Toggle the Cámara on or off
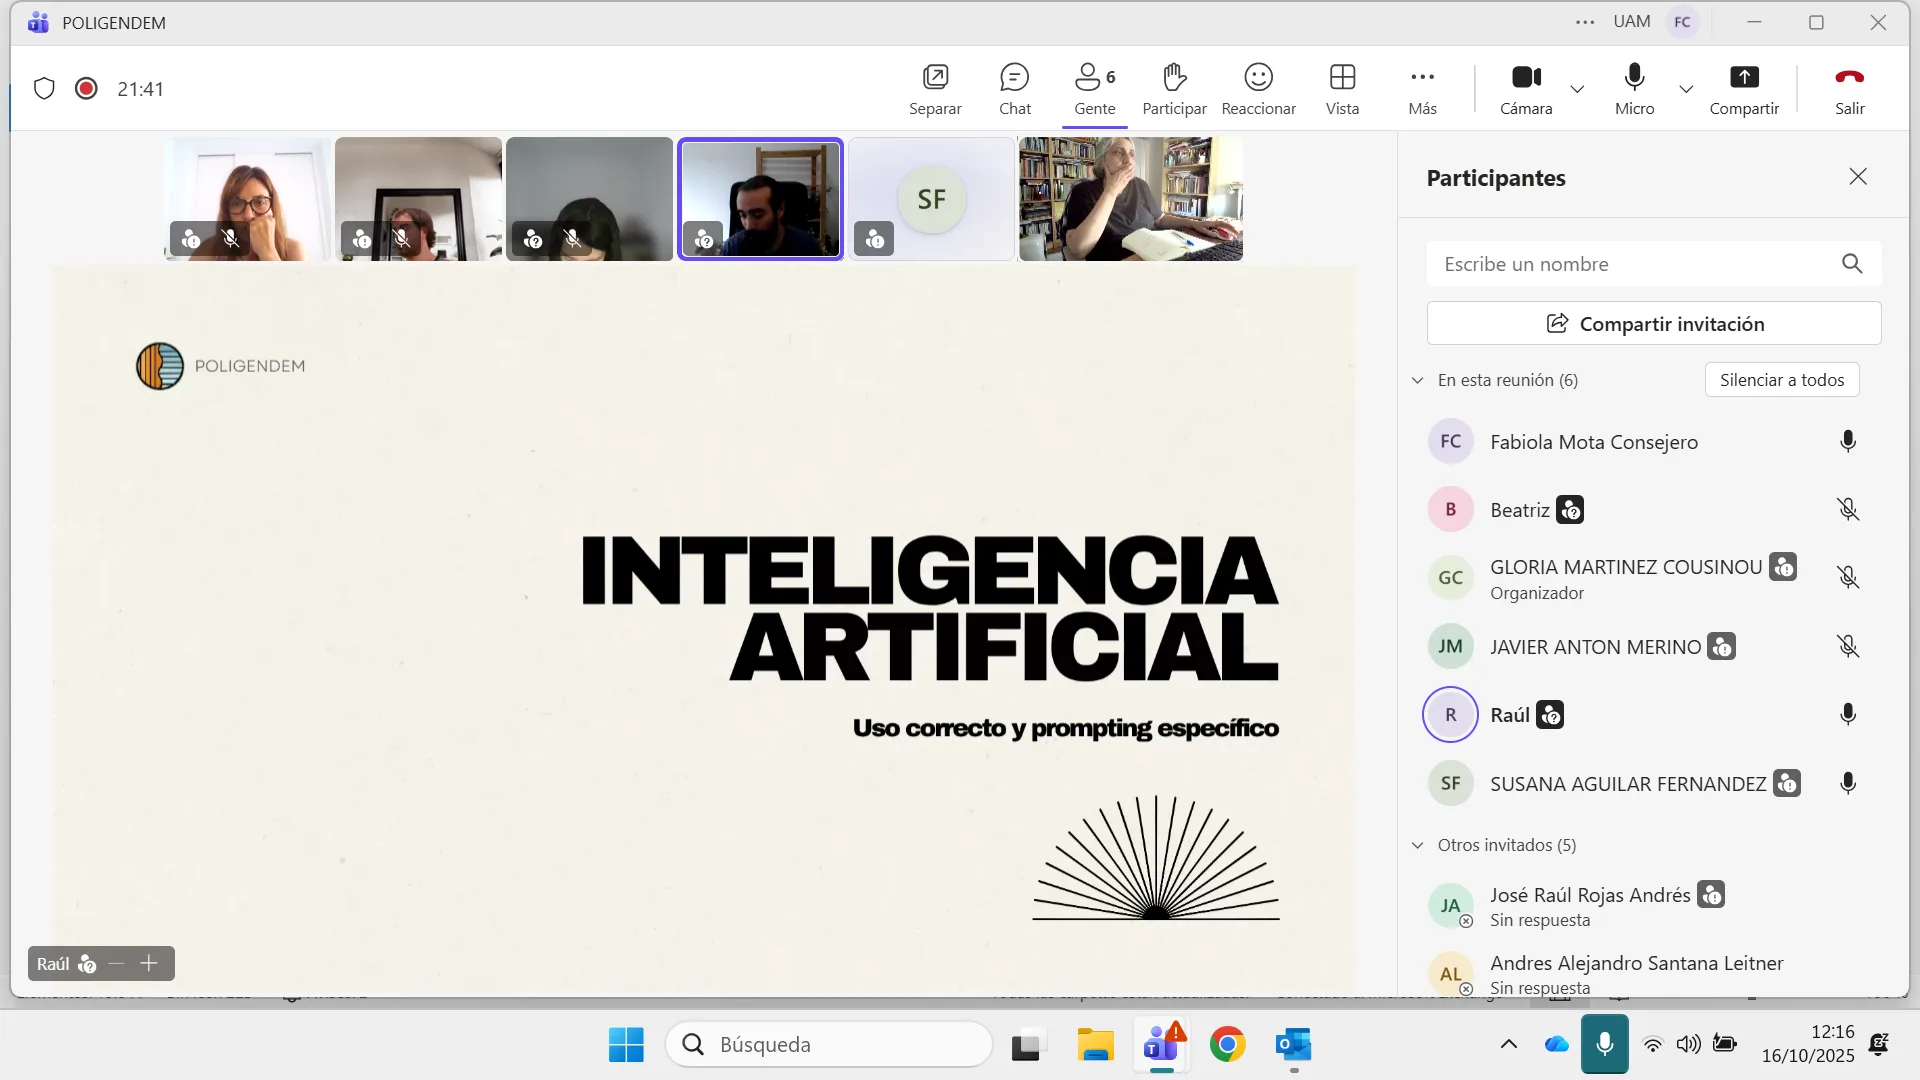 (x=1526, y=78)
